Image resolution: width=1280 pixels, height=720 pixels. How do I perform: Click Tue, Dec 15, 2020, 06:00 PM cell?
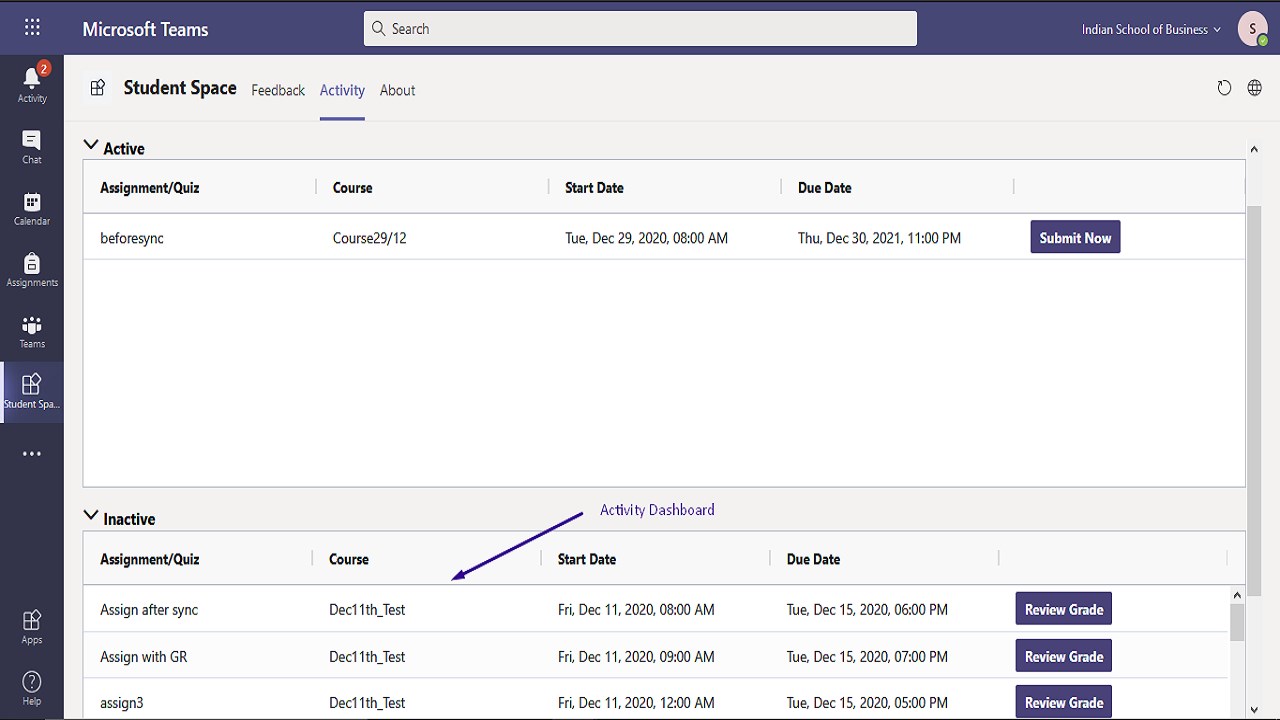click(867, 610)
